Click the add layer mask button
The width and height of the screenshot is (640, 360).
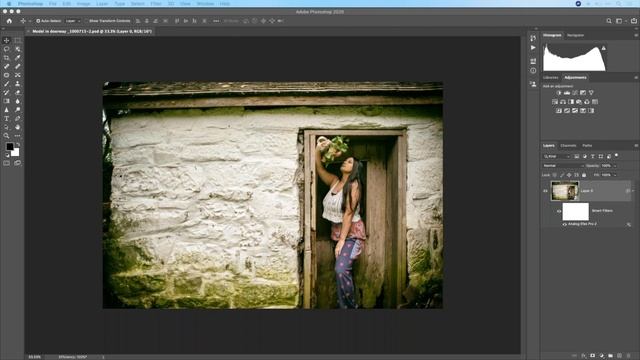(593, 356)
